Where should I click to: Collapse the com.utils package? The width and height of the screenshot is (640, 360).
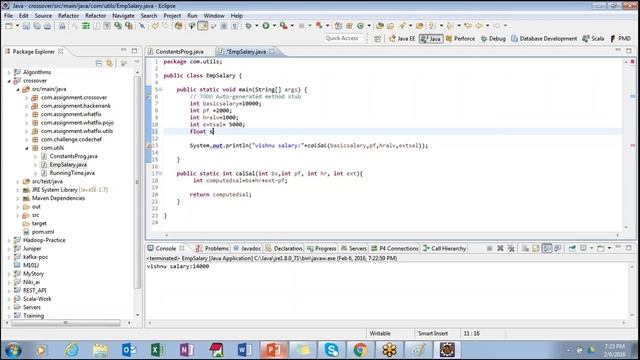click(x=27, y=148)
